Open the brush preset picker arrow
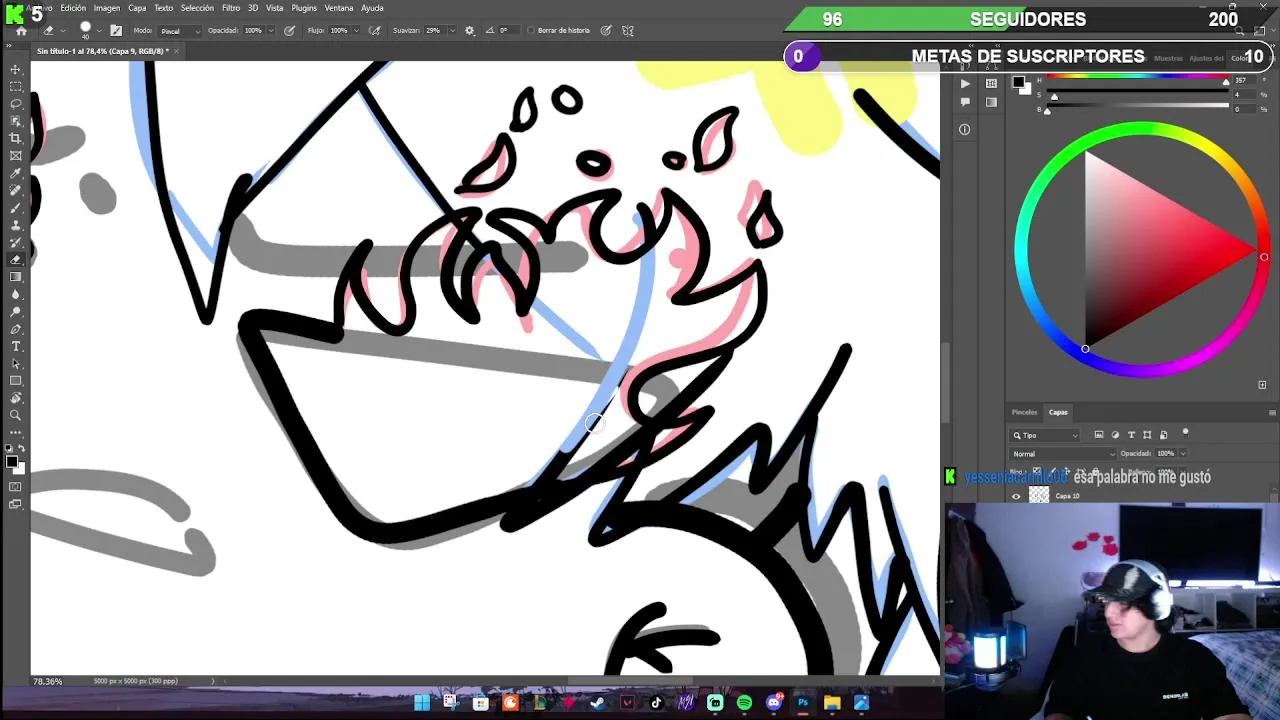The width and height of the screenshot is (1280, 720). (98, 31)
